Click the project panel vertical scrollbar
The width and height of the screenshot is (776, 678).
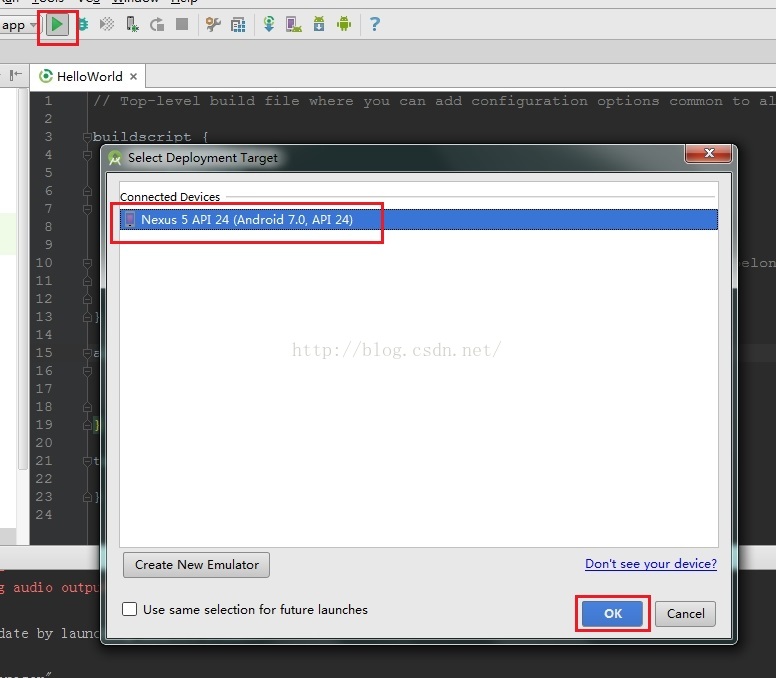coord(22,280)
